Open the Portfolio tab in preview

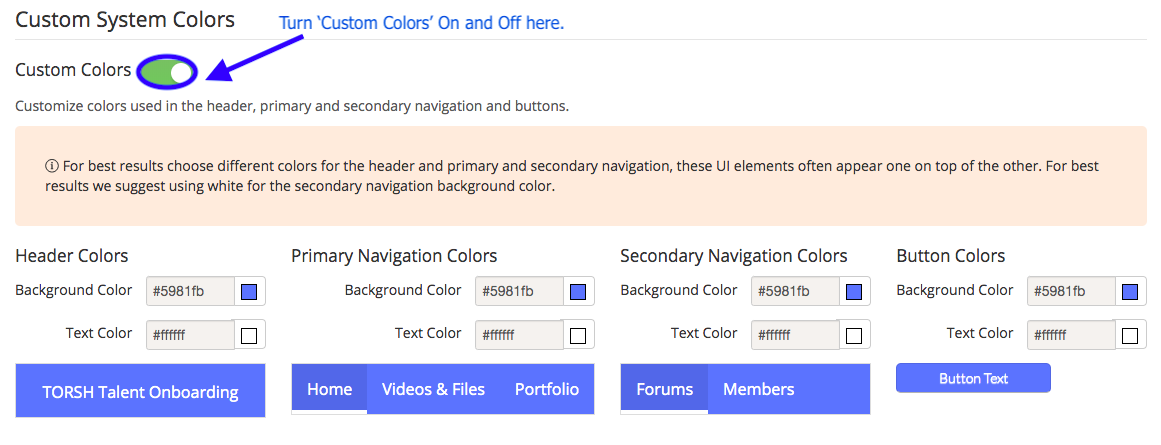pos(546,389)
